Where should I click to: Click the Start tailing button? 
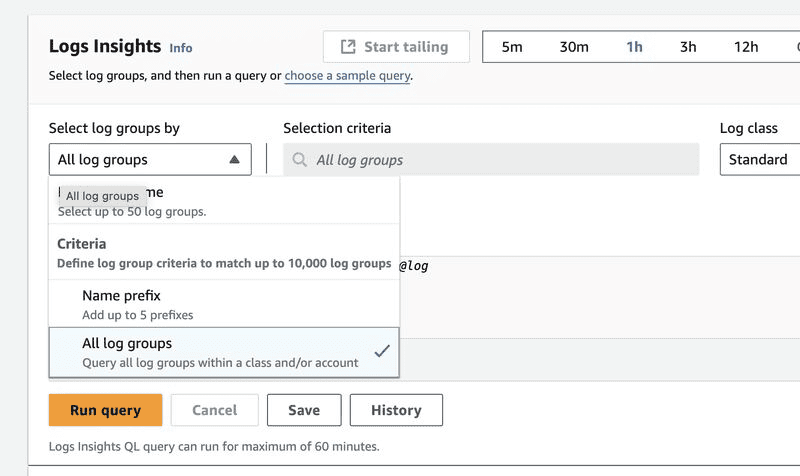pyautogui.click(x=394, y=47)
